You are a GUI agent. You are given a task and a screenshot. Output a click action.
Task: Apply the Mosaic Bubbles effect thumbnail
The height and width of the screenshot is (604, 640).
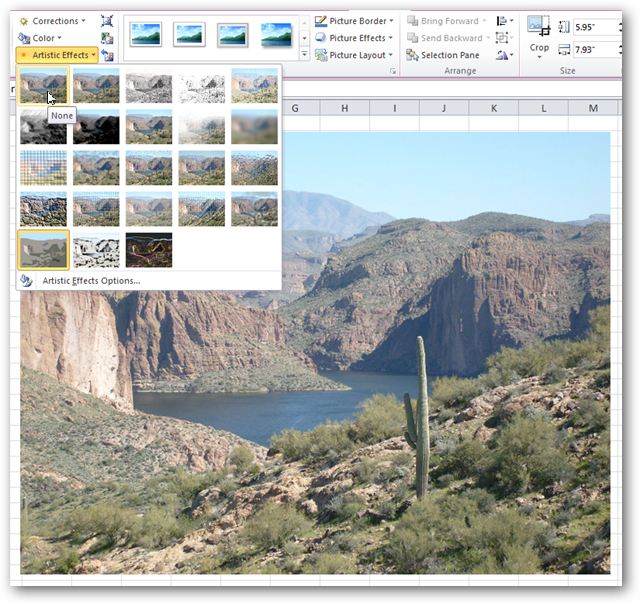coord(202,168)
